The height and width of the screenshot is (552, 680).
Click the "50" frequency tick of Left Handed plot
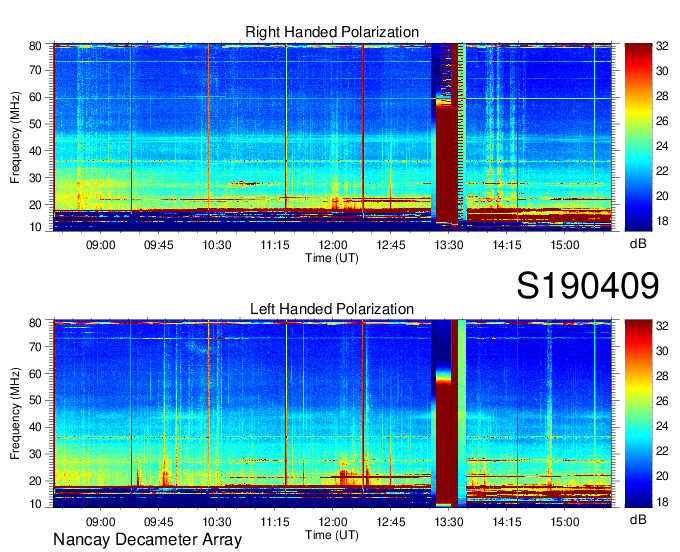[x=35, y=400]
